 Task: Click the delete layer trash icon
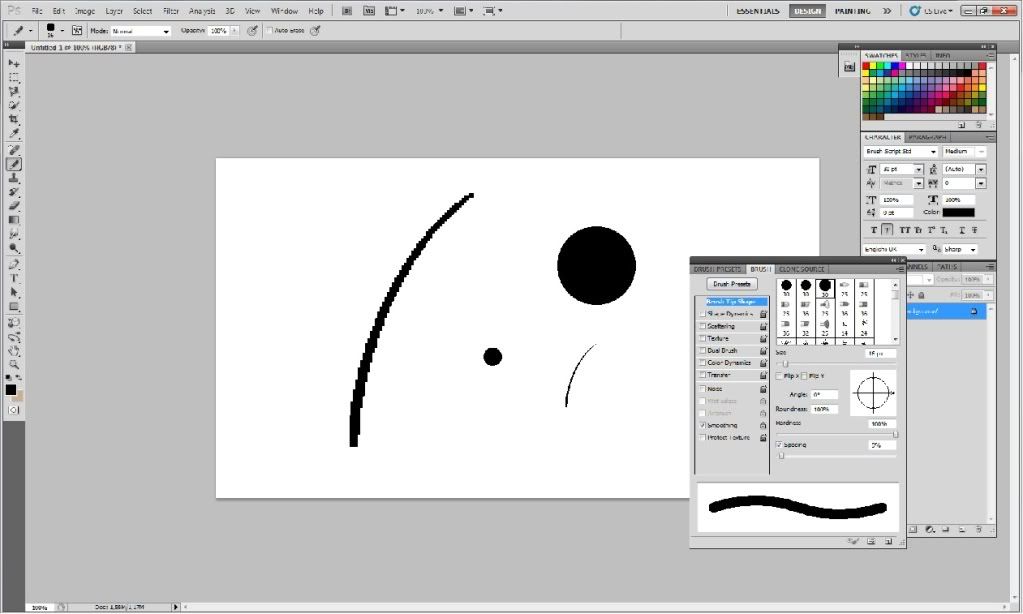click(979, 529)
